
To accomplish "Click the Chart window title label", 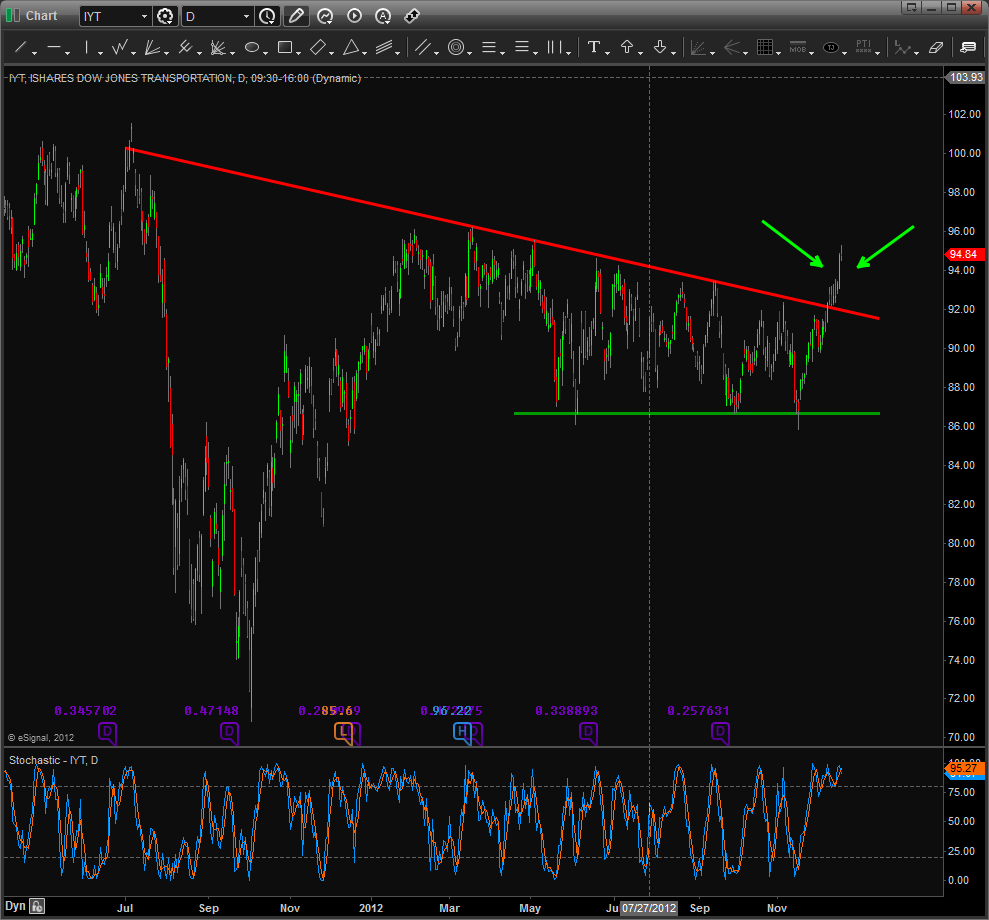I will 41,16.
